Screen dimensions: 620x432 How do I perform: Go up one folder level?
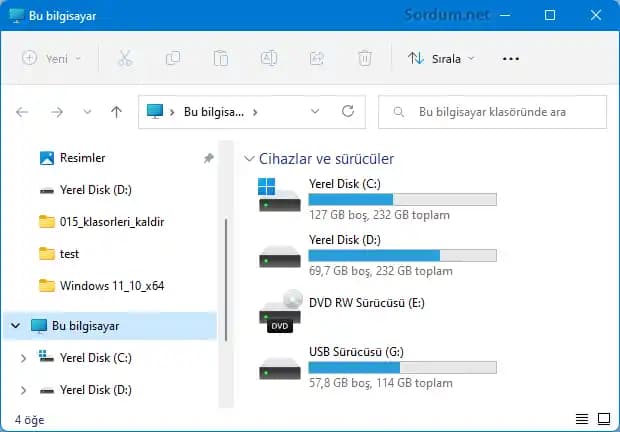(116, 112)
